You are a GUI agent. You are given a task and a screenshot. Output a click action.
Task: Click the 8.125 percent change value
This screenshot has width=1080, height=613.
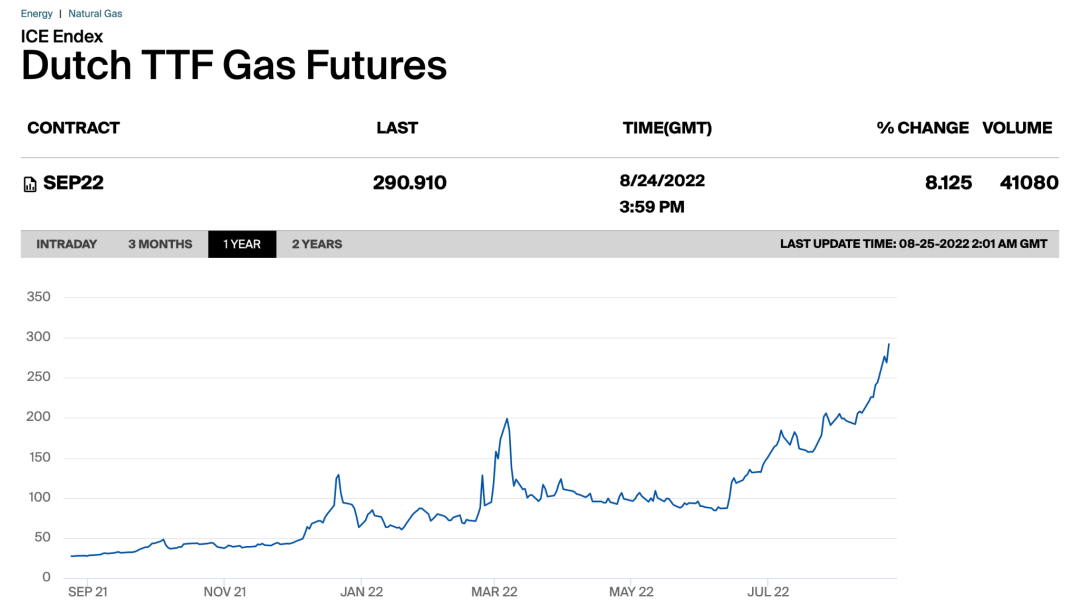pyautogui.click(x=948, y=183)
